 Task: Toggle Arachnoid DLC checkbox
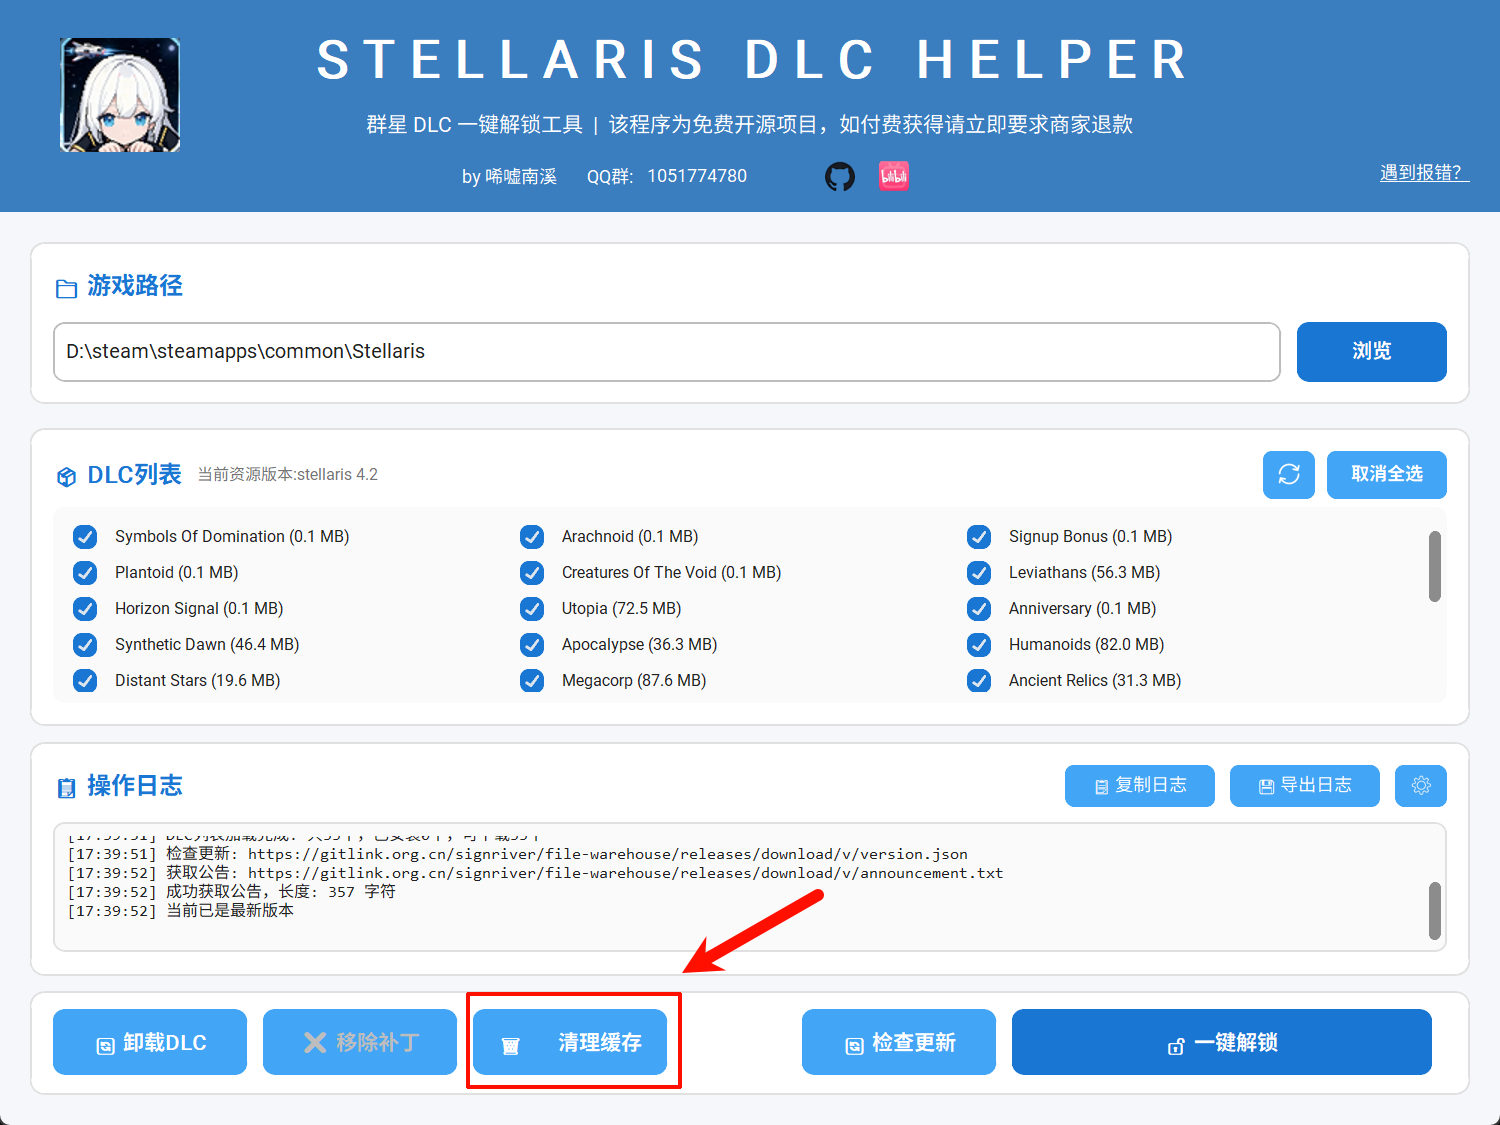click(x=532, y=537)
